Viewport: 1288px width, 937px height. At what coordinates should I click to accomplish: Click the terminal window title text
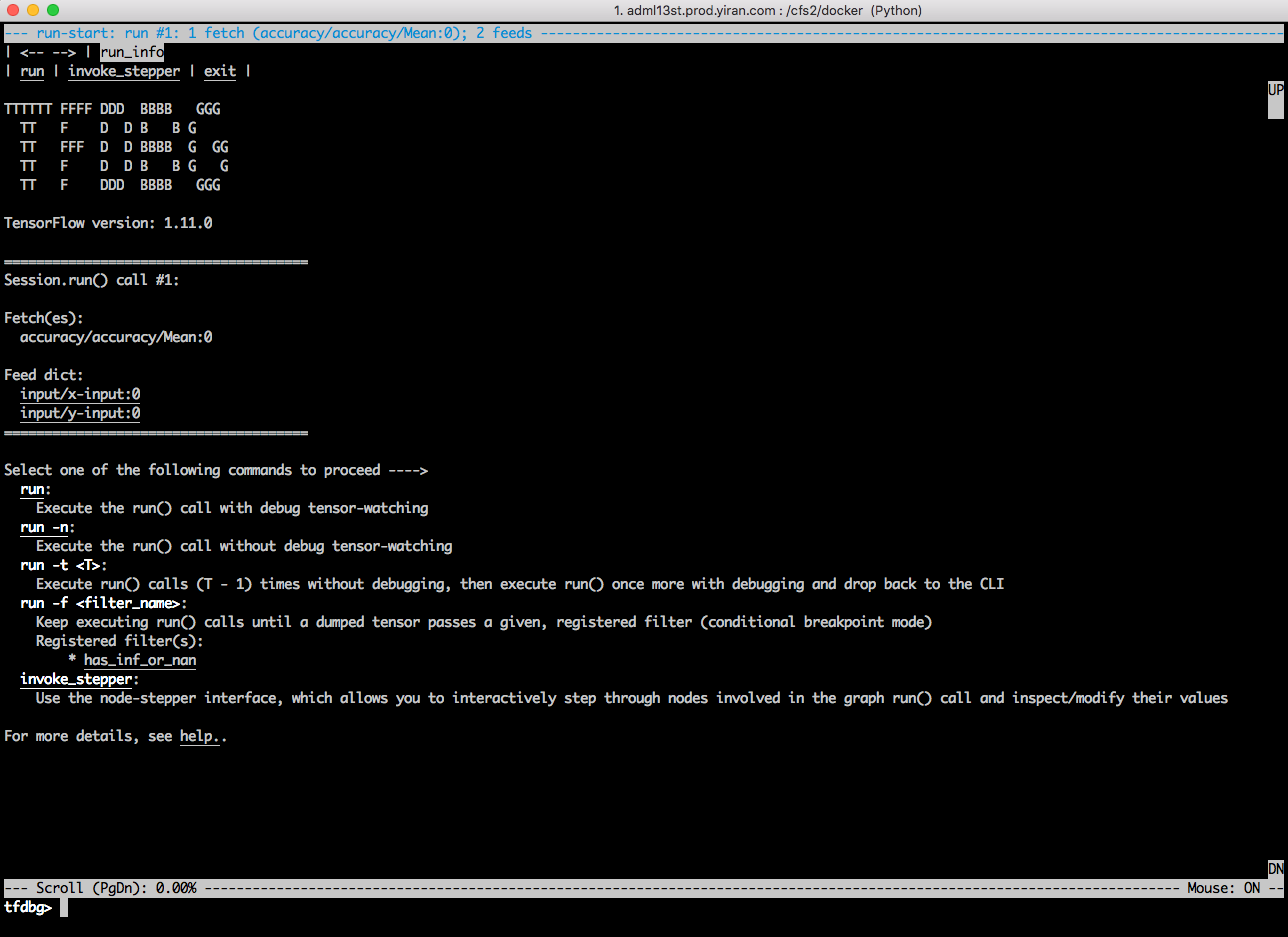[768, 10]
